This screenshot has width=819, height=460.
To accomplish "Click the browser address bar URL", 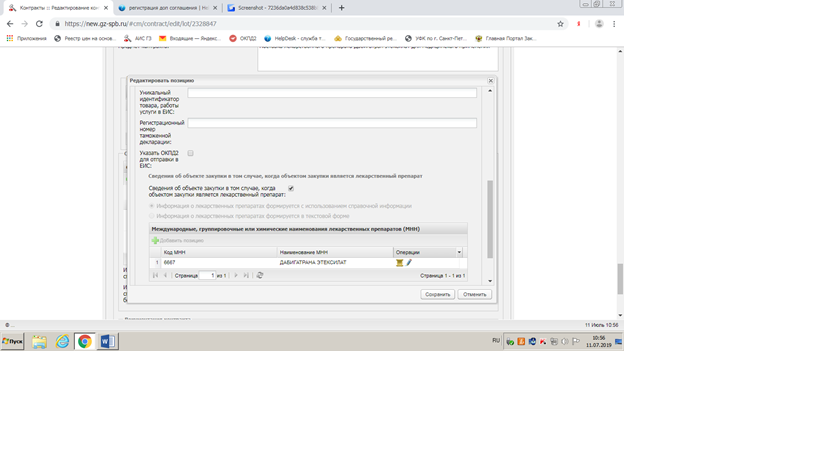I will click(141, 23).
